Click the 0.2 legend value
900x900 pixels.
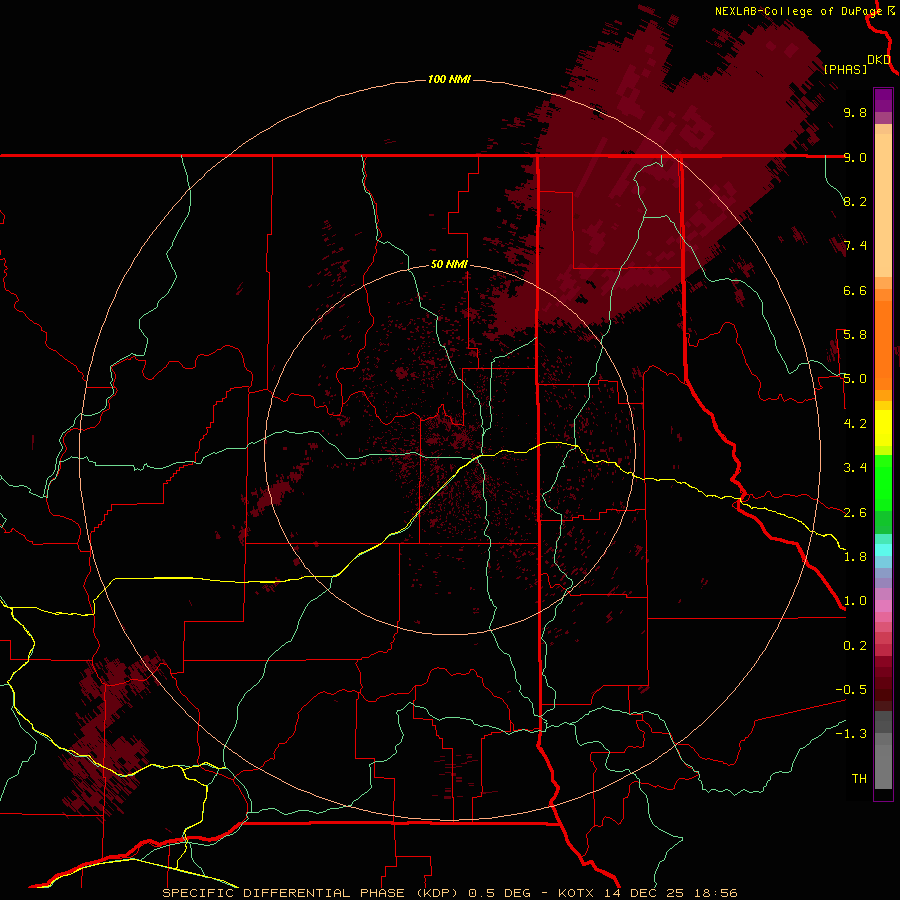pos(855,646)
